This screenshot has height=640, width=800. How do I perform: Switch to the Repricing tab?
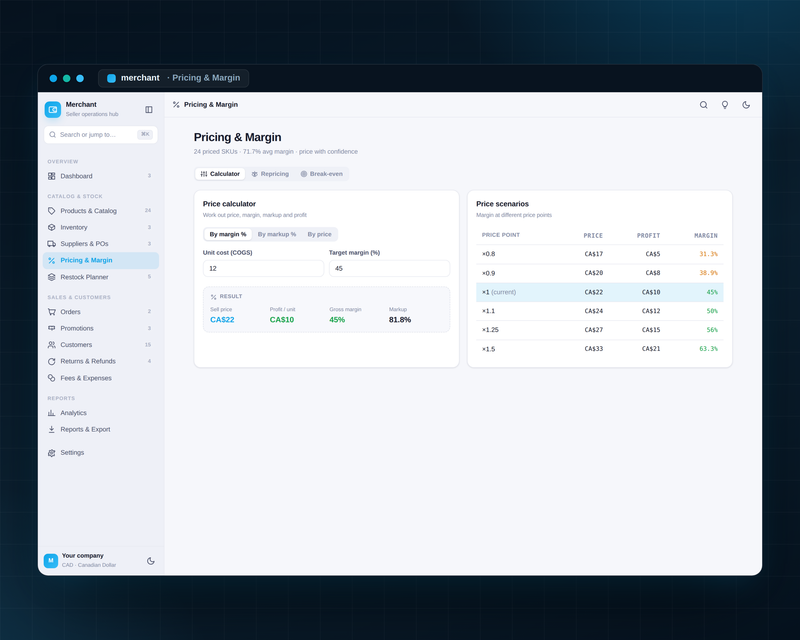[x=270, y=174]
